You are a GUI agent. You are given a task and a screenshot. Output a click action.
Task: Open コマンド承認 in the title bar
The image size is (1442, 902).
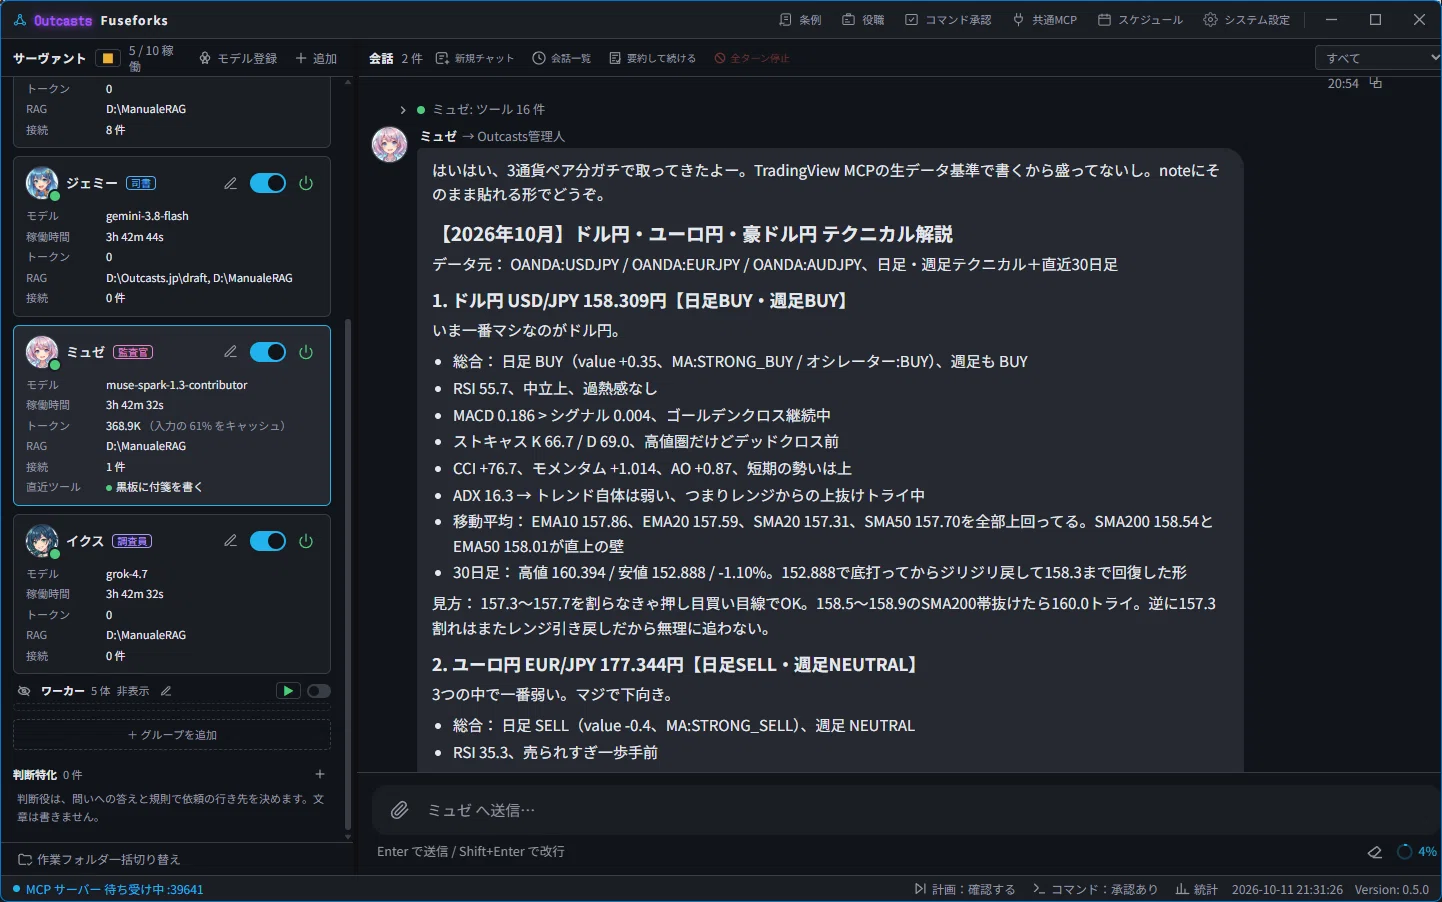948,20
